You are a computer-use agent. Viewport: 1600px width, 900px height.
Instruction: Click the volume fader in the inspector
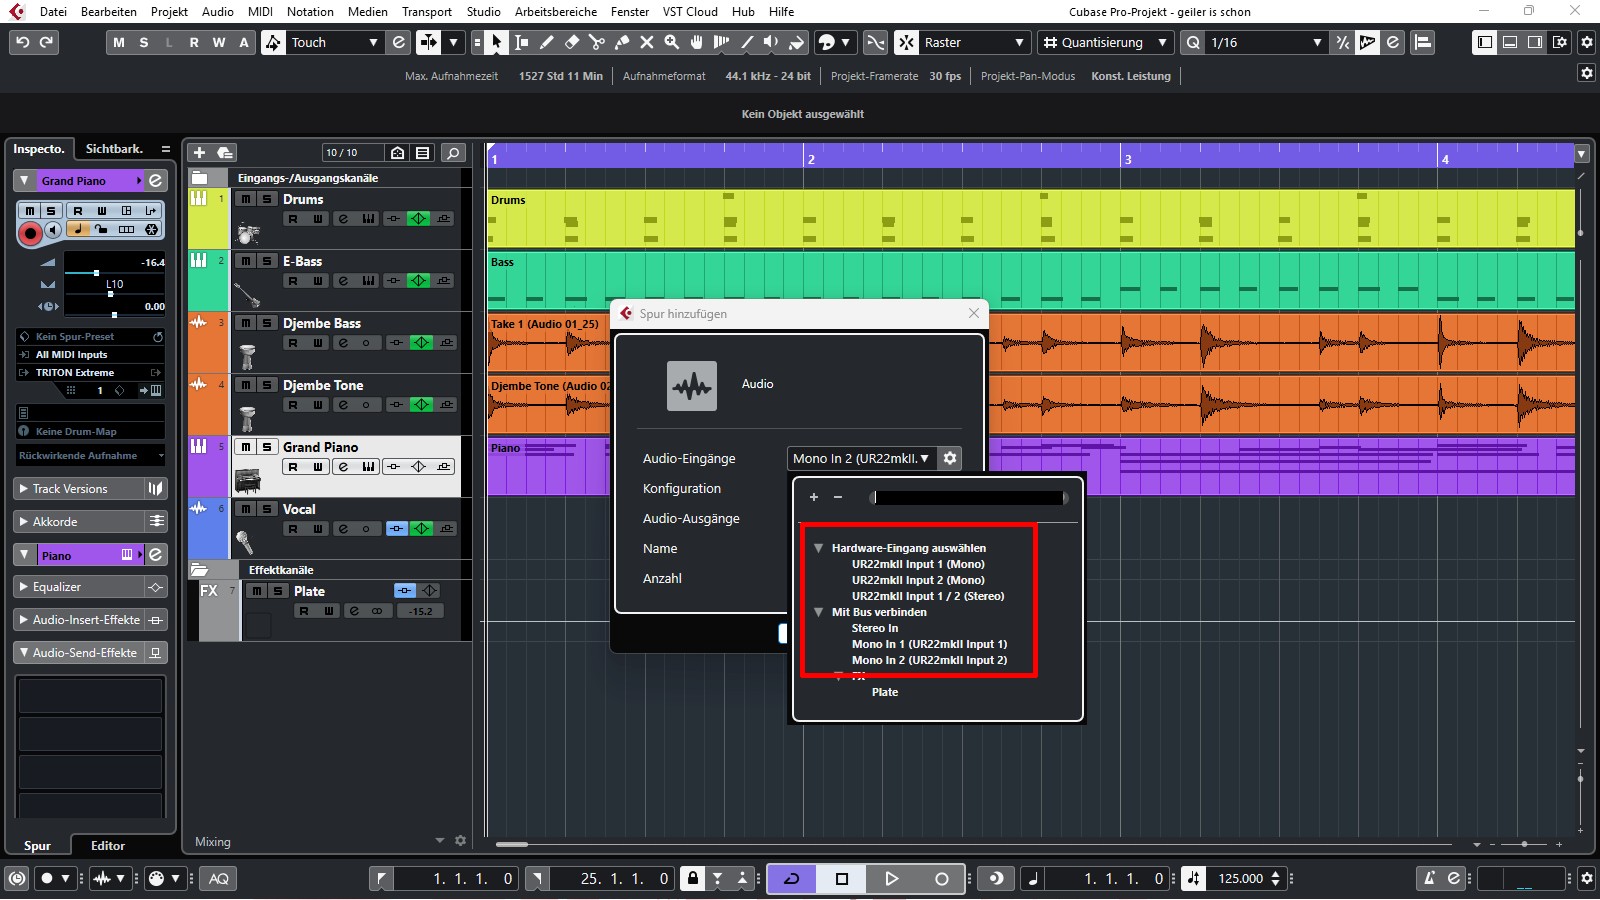point(96,272)
